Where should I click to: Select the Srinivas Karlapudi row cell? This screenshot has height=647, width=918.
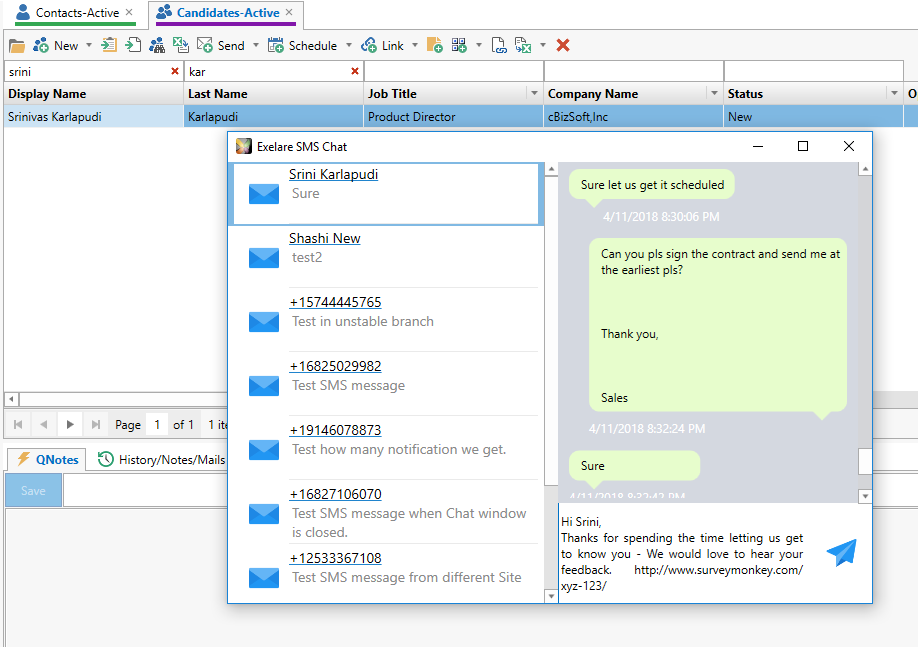pyautogui.click(x=94, y=117)
